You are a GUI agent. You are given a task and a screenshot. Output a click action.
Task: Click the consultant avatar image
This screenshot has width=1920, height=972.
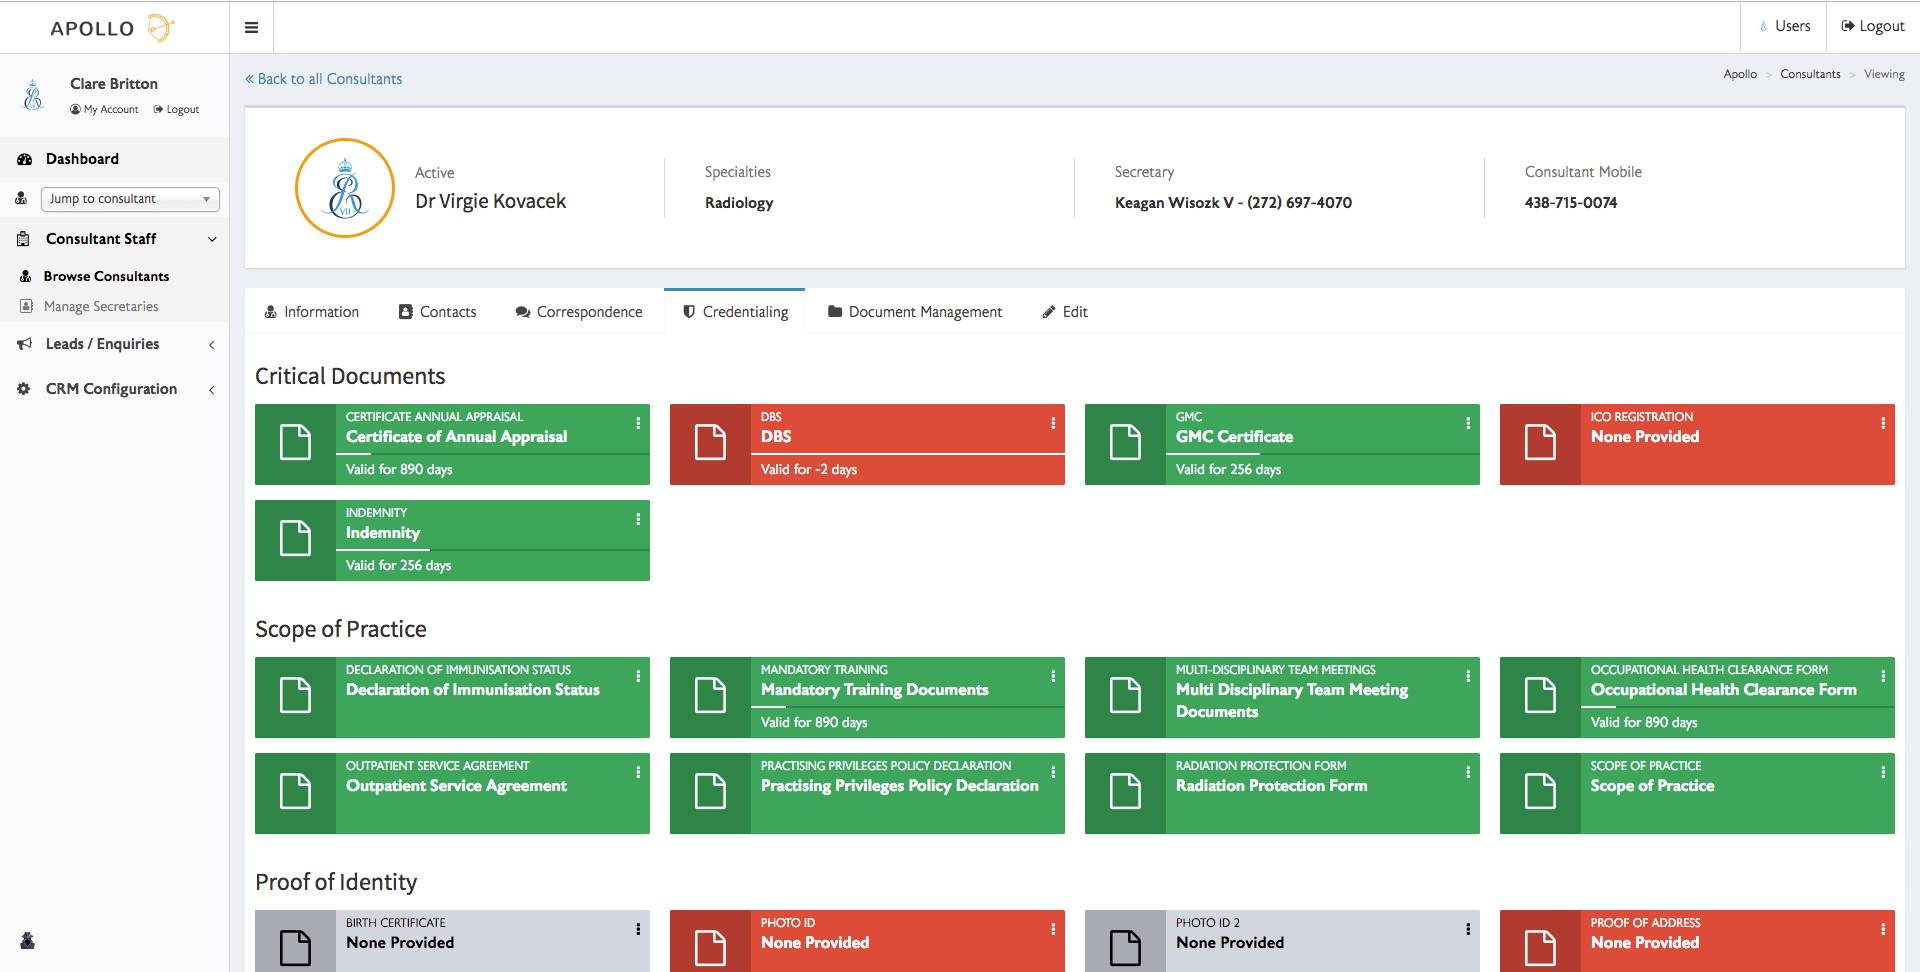(x=345, y=188)
